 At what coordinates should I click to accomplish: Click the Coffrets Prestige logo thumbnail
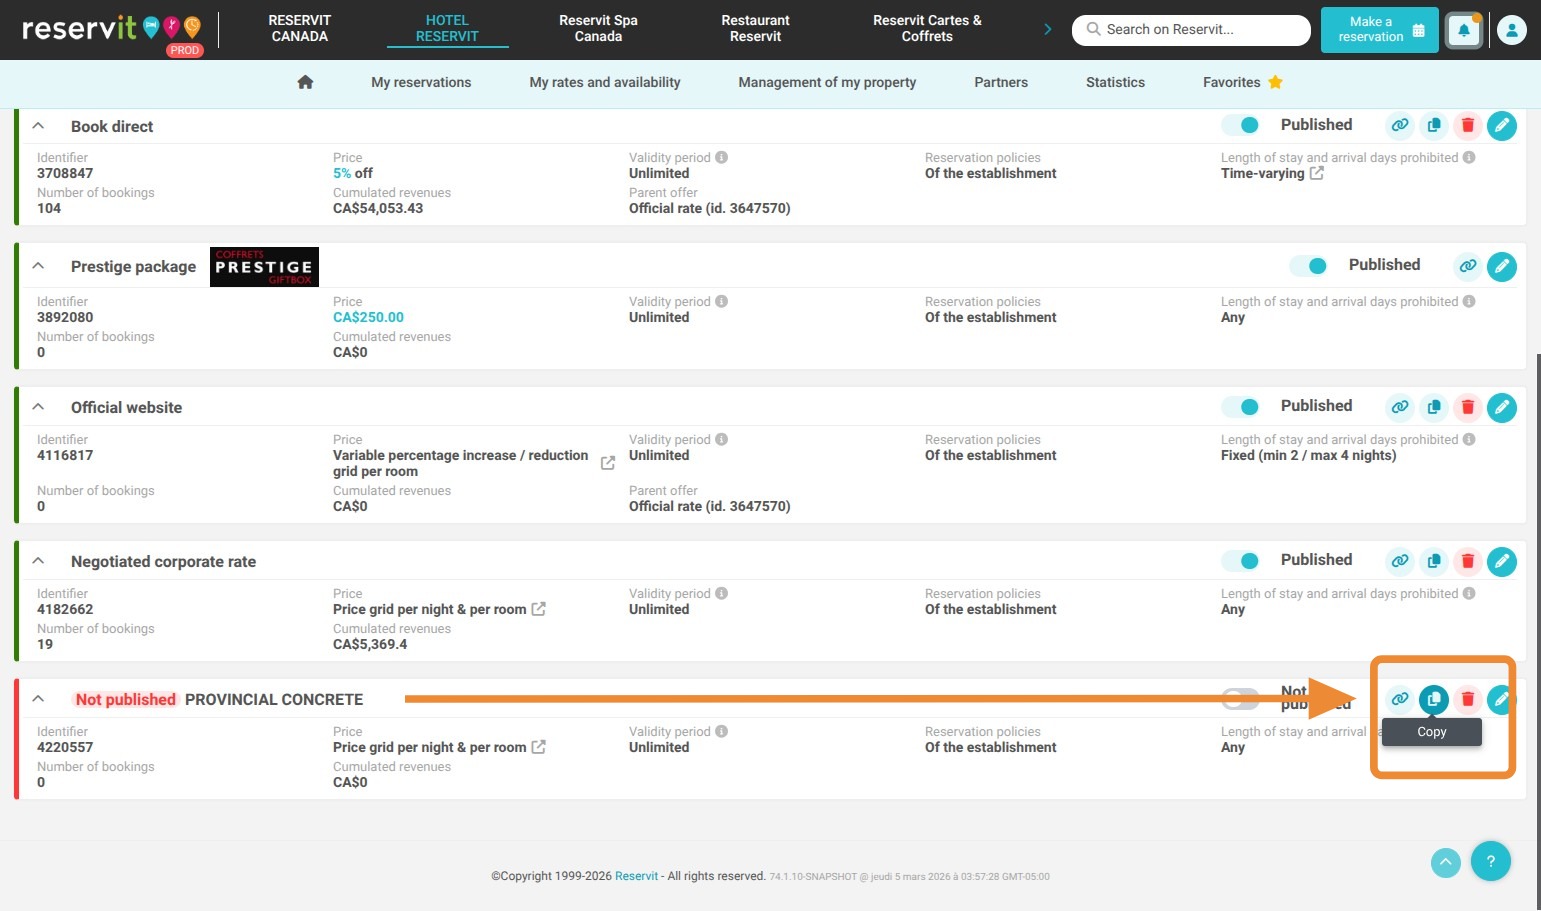coord(264,267)
